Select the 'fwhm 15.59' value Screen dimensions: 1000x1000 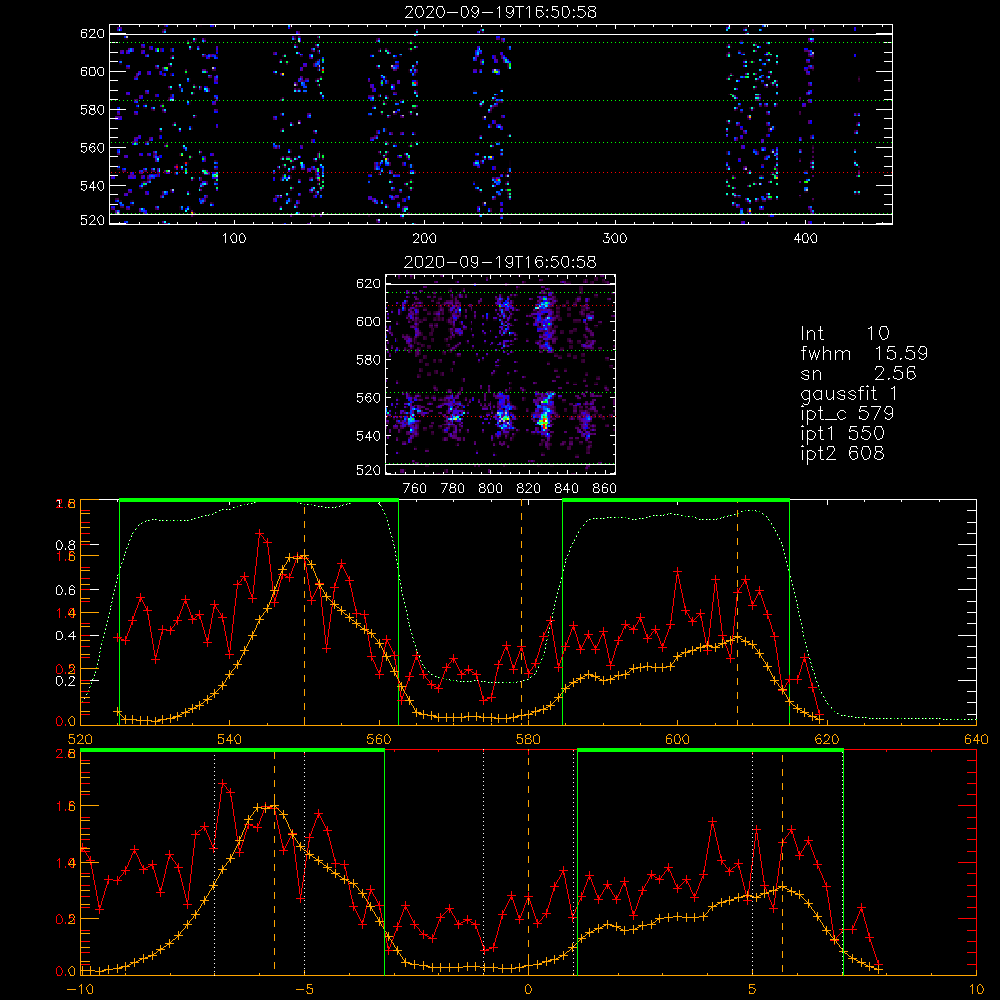pyautogui.click(x=864, y=353)
